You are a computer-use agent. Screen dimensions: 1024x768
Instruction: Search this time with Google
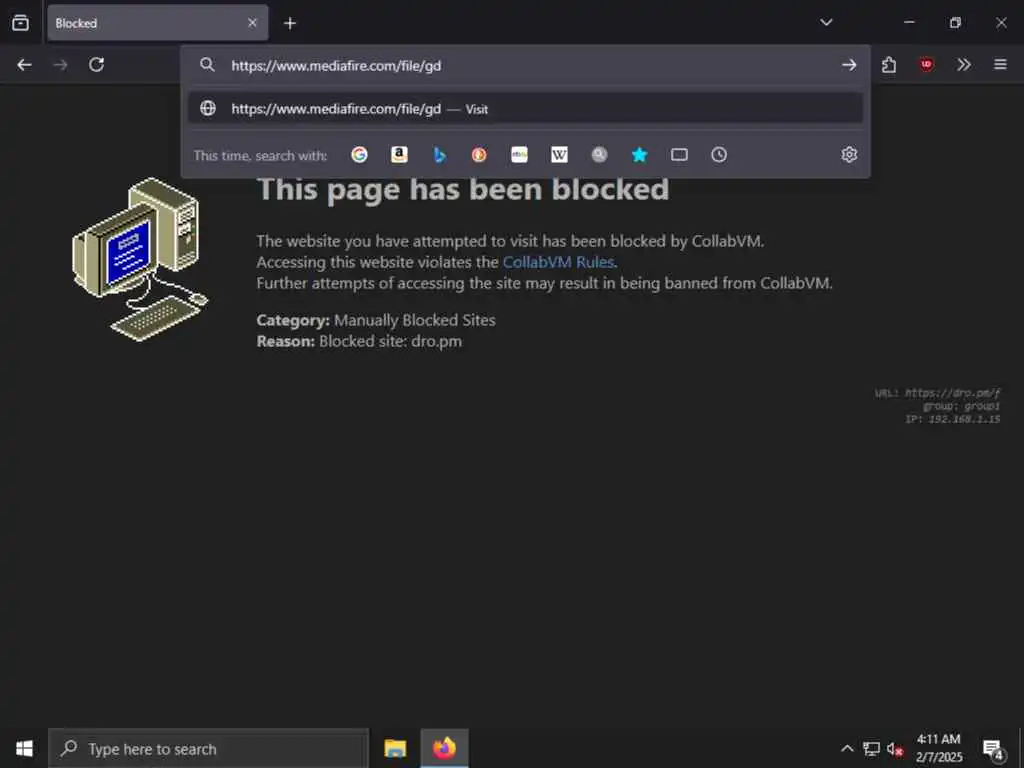pyautogui.click(x=359, y=155)
